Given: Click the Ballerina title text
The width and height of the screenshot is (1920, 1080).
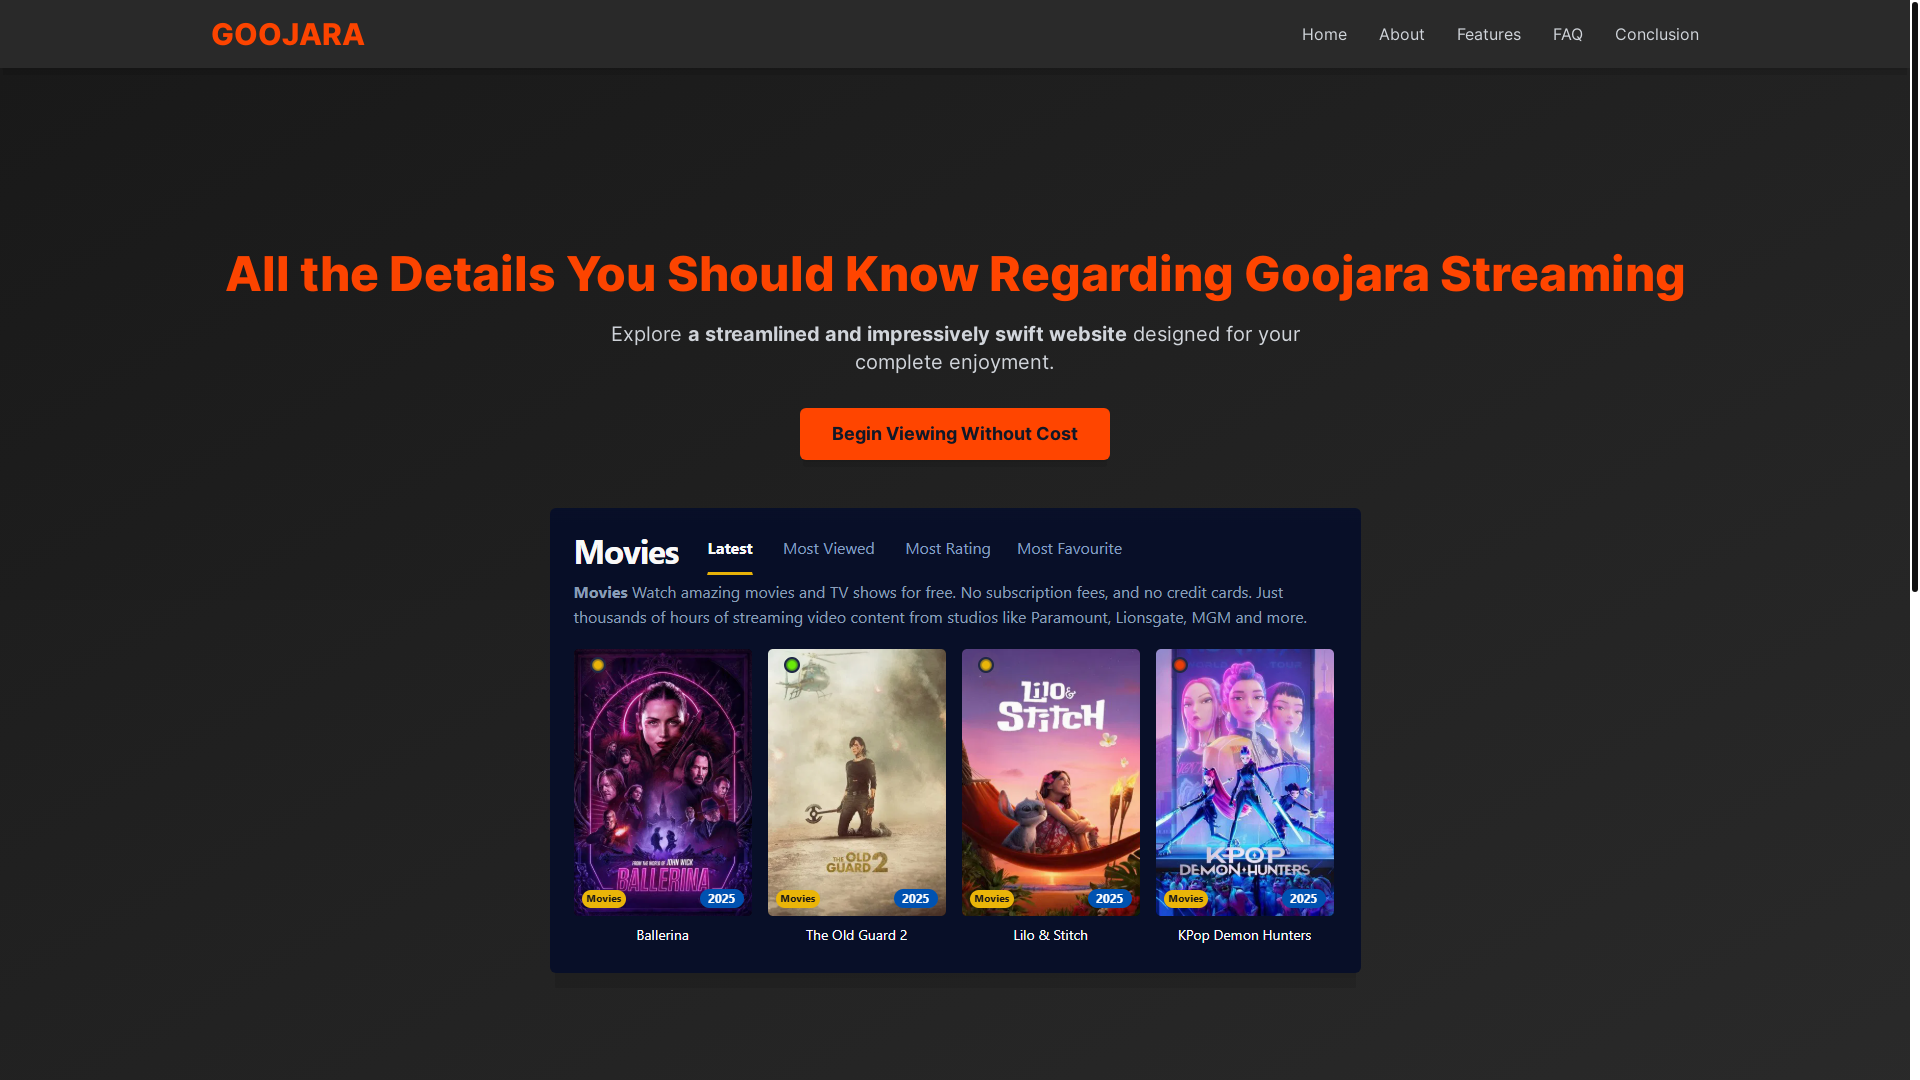Looking at the screenshot, I should (662, 935).
